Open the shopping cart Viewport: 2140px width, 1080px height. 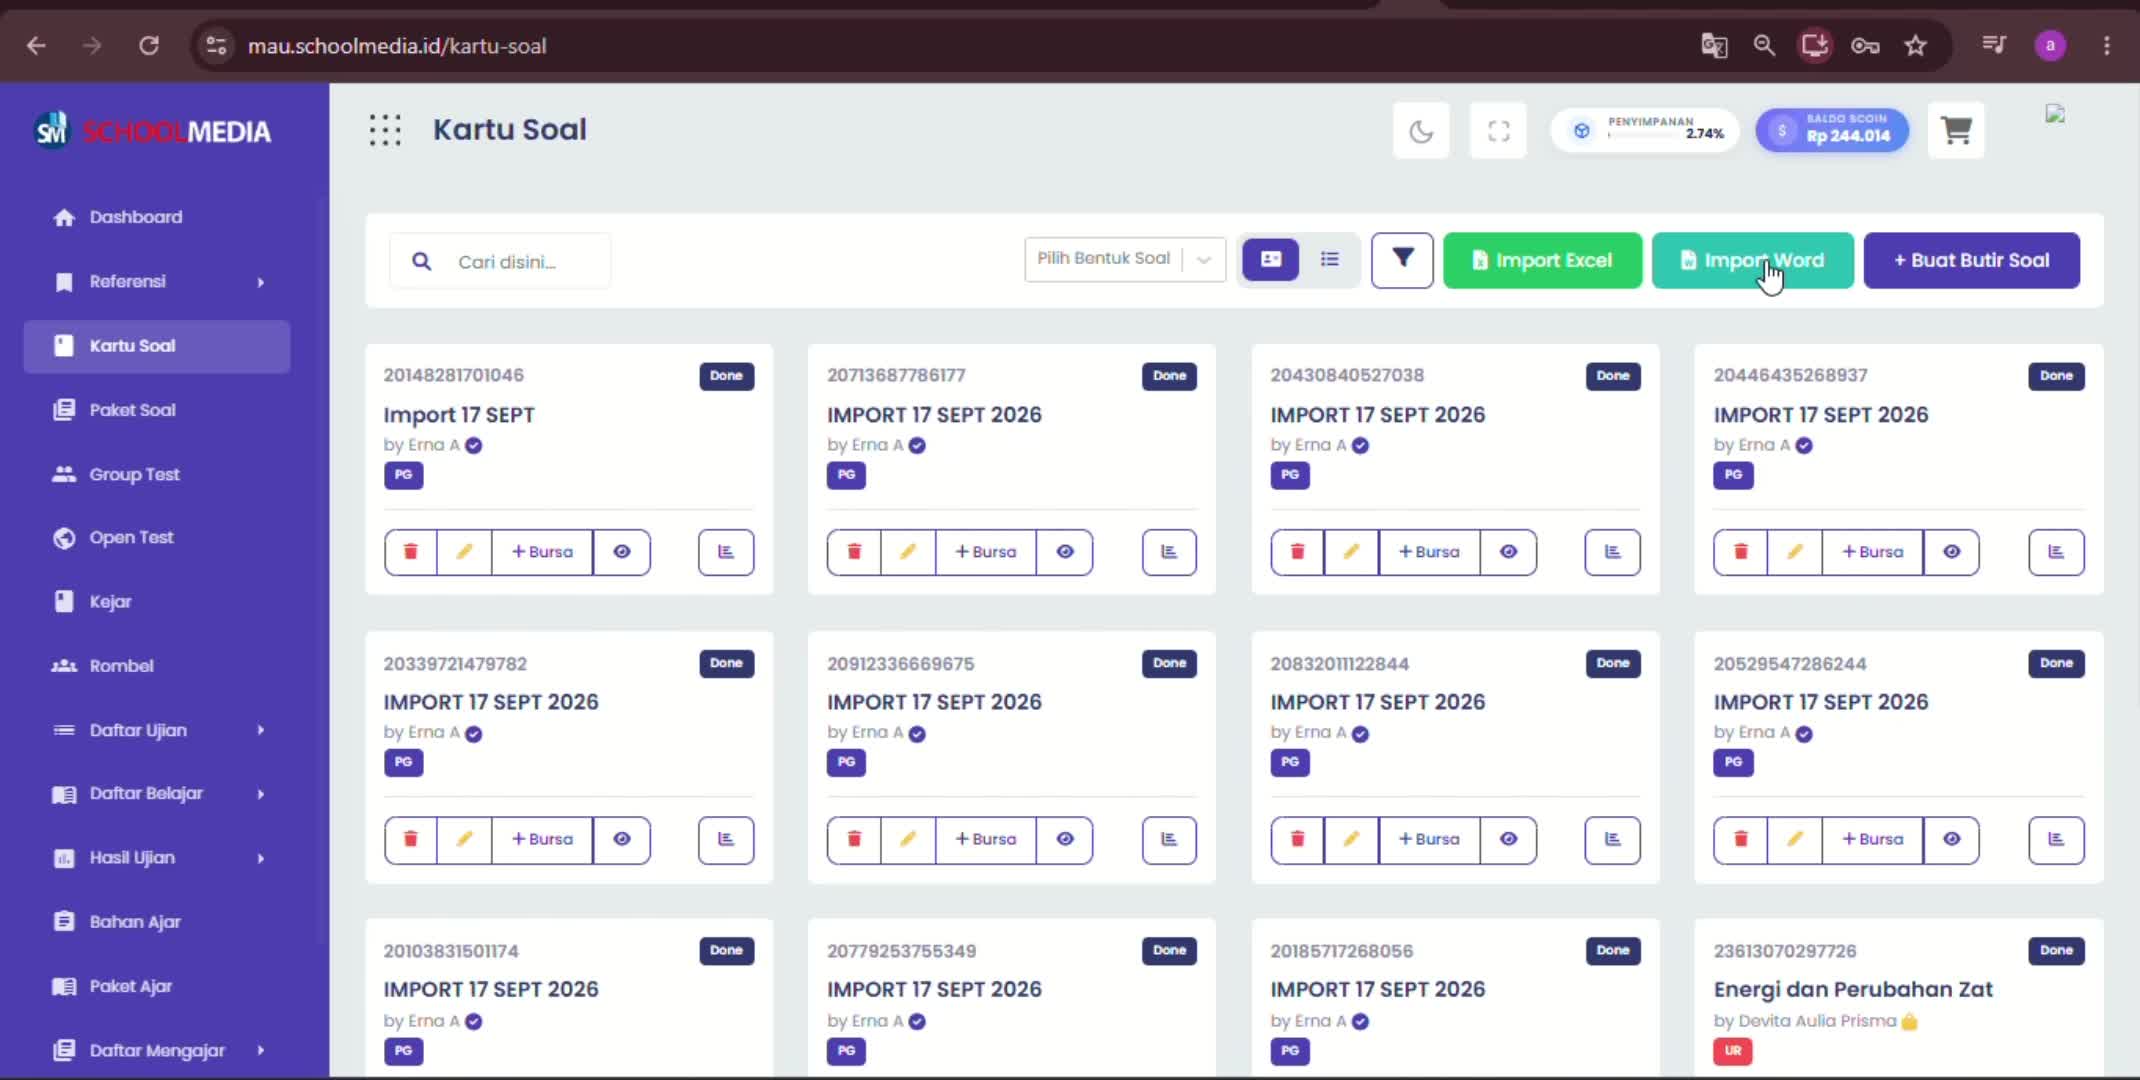tap(1956, 131)
